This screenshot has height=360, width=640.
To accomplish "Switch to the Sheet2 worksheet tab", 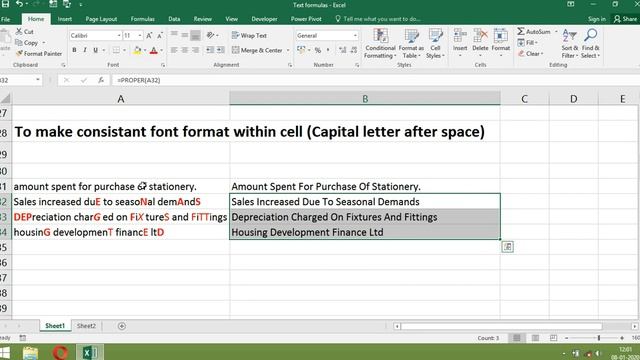I will (x=86, y=326).
